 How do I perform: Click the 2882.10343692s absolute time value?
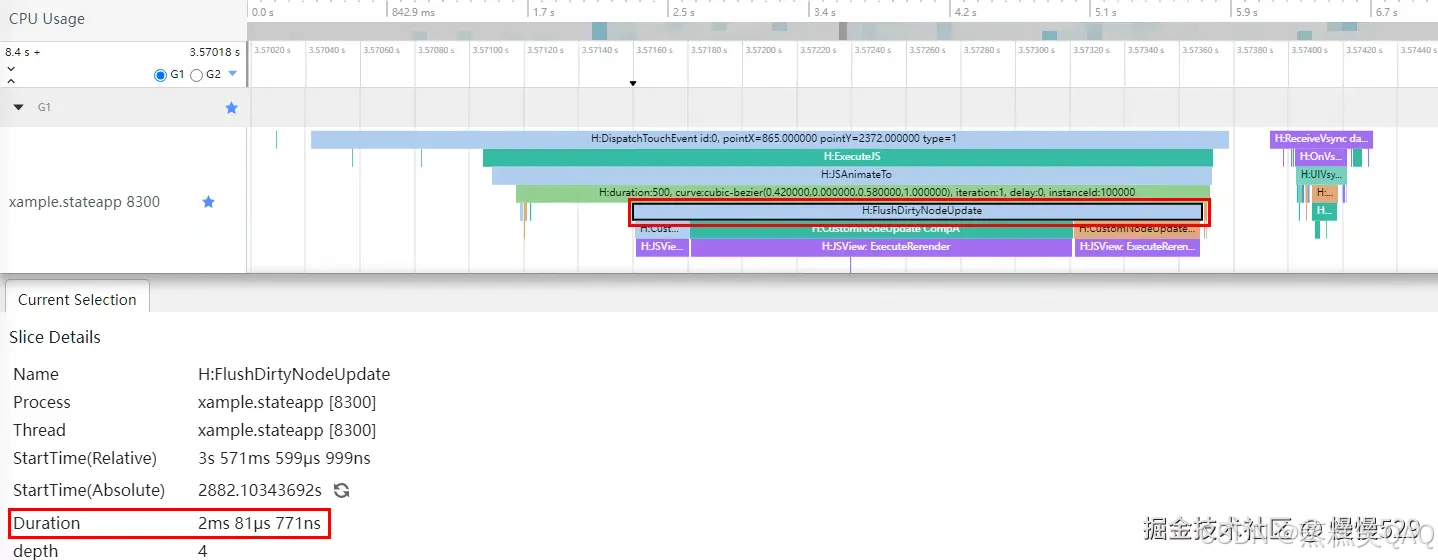(x=260, y=490)
